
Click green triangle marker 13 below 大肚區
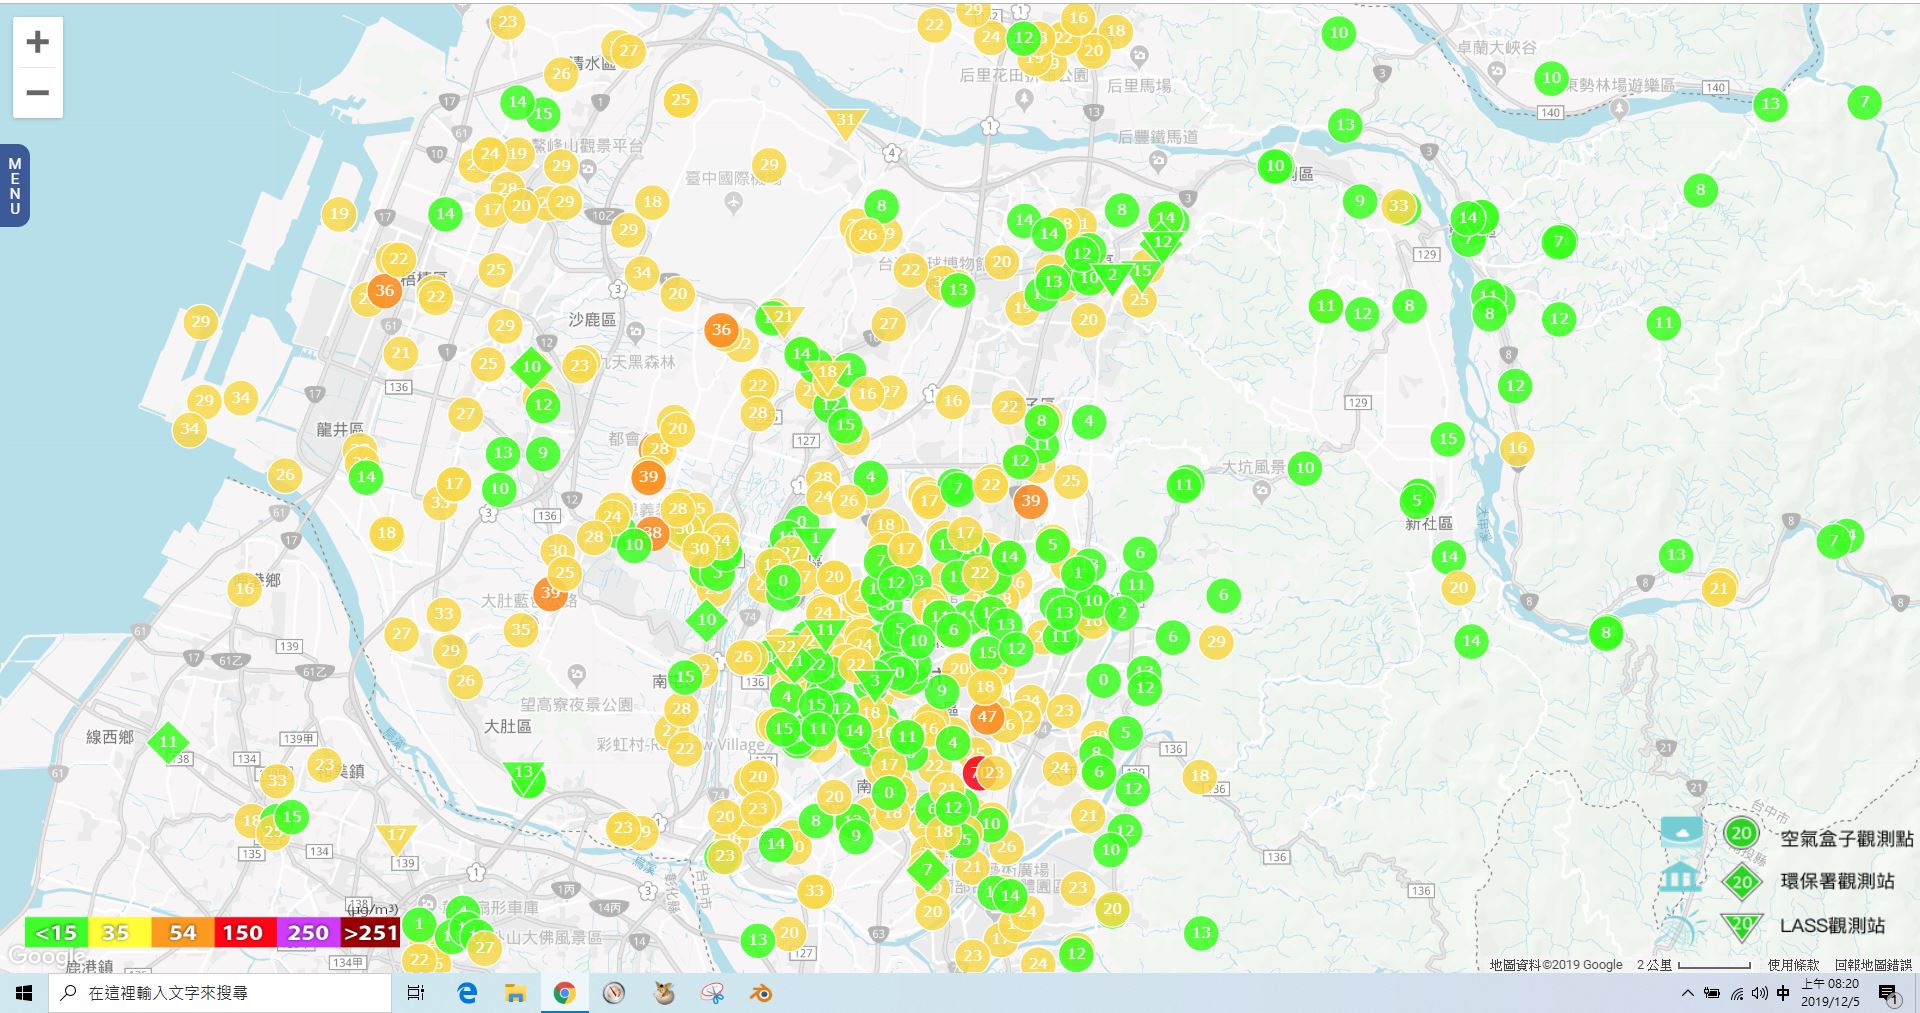tap(524, 775)
